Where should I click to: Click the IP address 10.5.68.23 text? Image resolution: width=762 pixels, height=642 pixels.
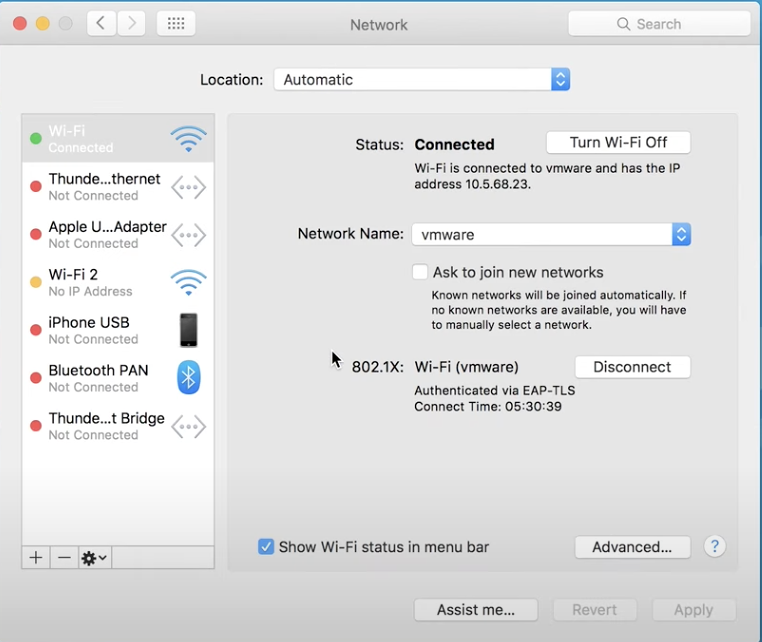pyautogui.click(x=498, y=184)
